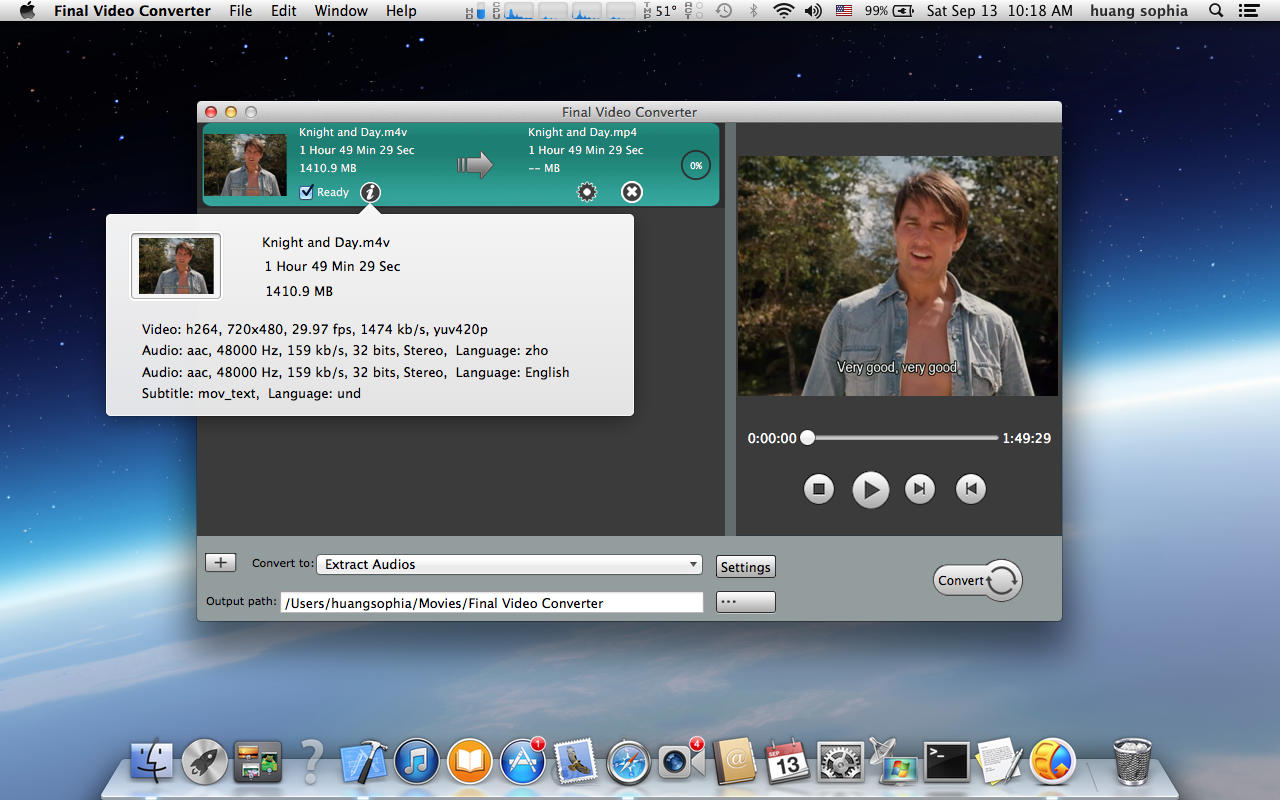
Task: Start conversion with the Convert button
Action: coord(979,580)
